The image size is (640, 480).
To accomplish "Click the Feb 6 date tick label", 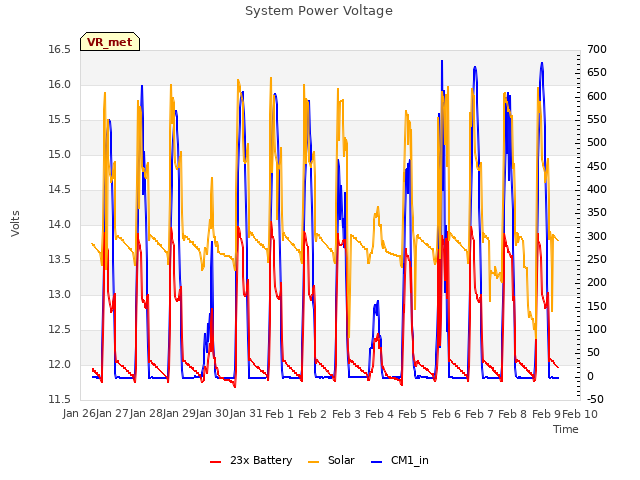I will pyautogui.click(x=446, y=414).
